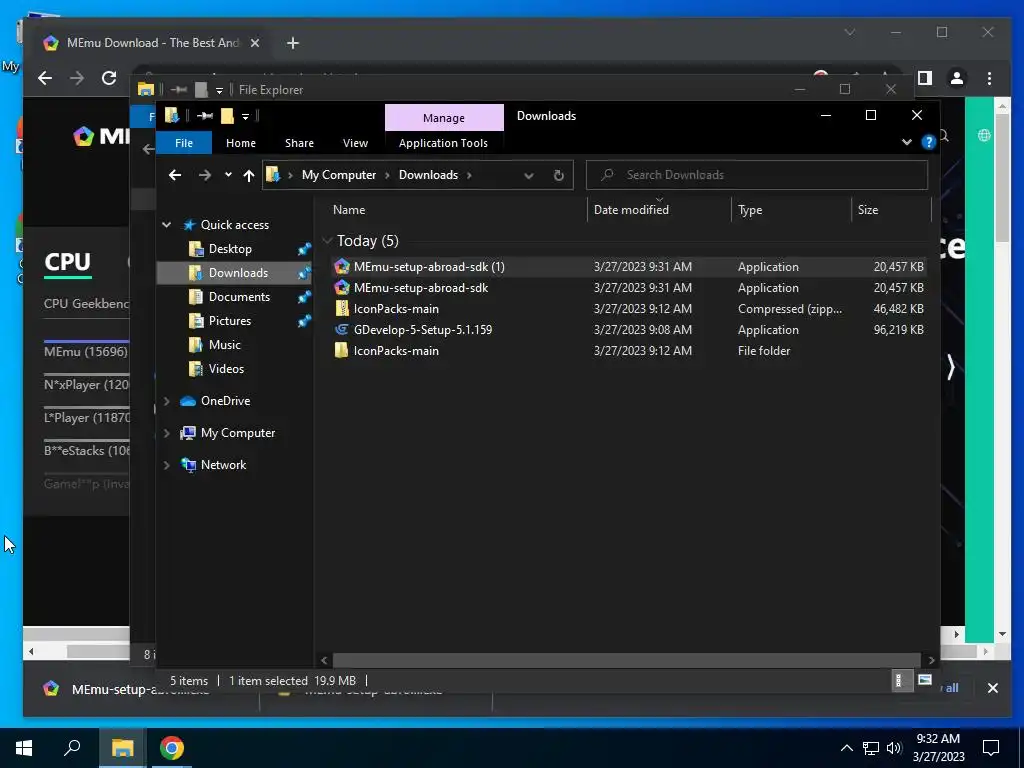Expand the ribbon with the chevron
This screenshot has height=768, width=1024.
pyautogui.click(x=906, y=142)
